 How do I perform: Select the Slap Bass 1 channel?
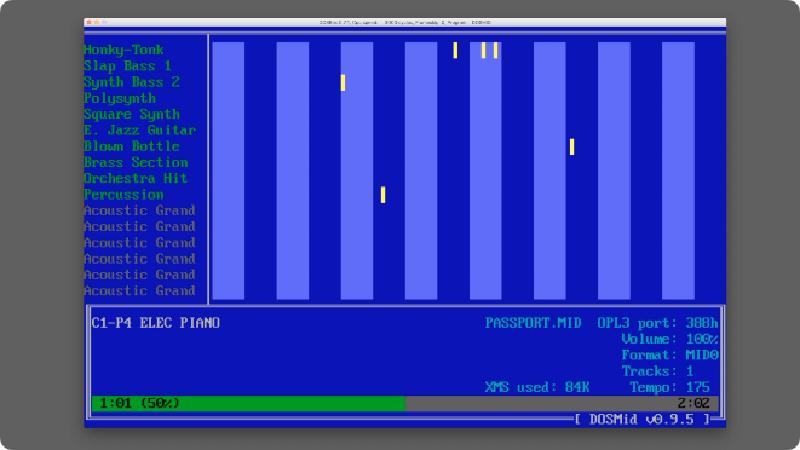127,66
